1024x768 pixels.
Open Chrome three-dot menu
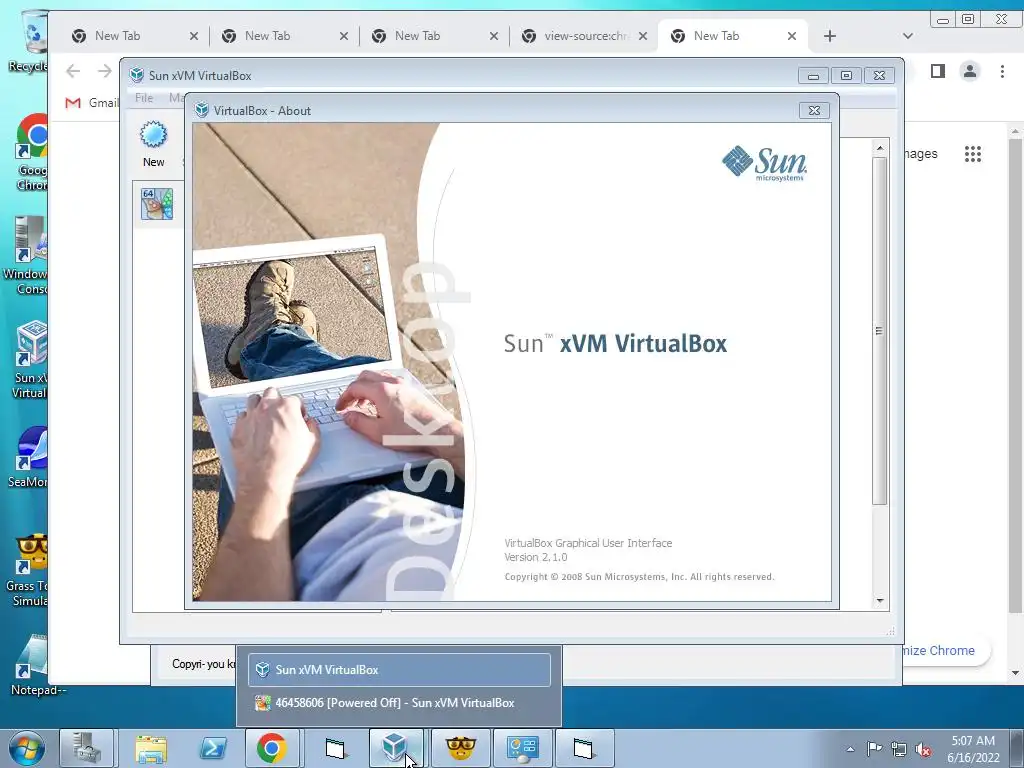coord(1002,71)
